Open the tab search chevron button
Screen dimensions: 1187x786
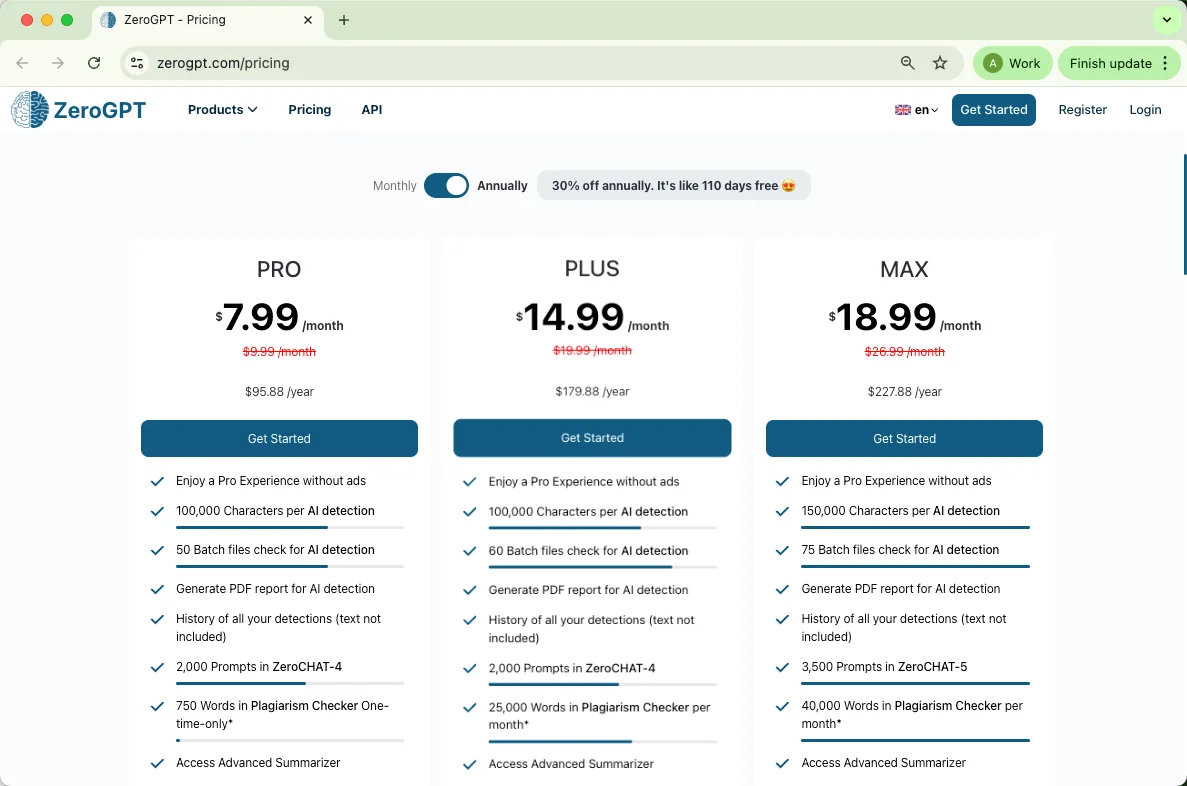click(1167, 20)
